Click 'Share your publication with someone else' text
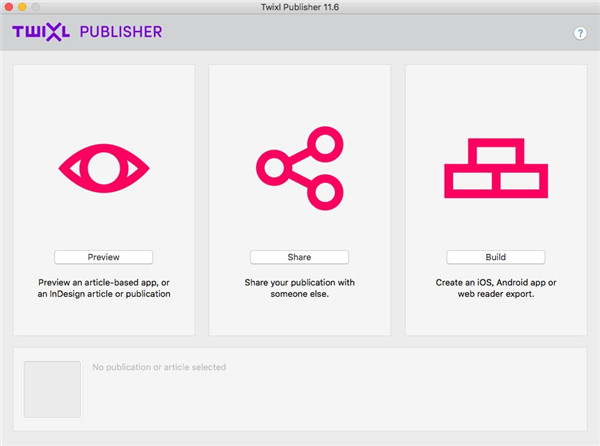The height and width of the screenshot is (446, 600). [x=300, y=288]
